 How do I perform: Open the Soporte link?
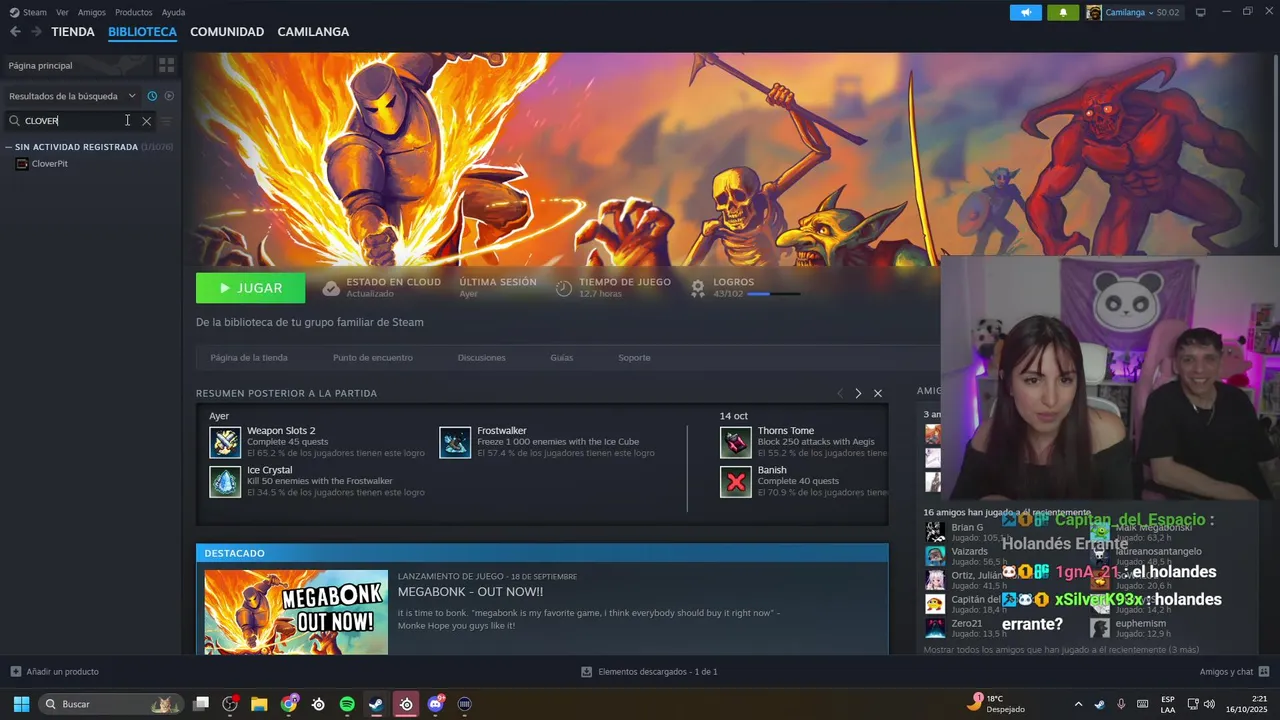coord(634,358)
